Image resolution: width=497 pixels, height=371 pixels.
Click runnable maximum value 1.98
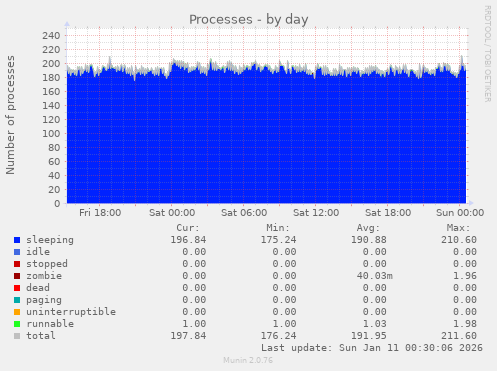[x=465, y=324]
